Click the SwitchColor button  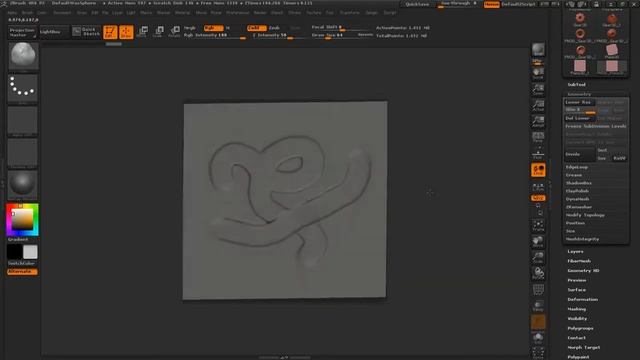[22, 263]
